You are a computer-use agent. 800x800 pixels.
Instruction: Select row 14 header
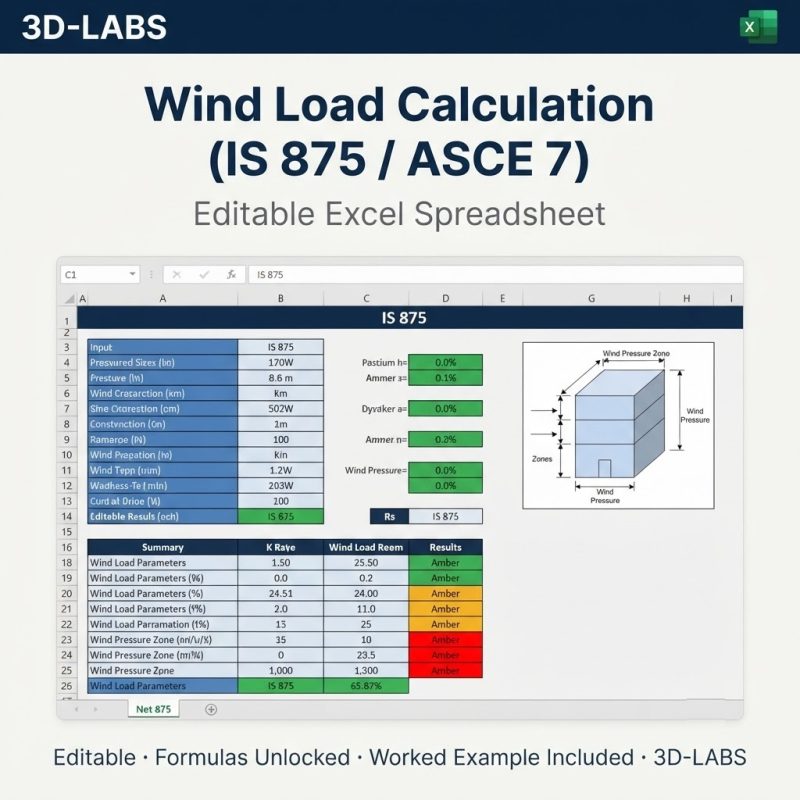[67, 516]
